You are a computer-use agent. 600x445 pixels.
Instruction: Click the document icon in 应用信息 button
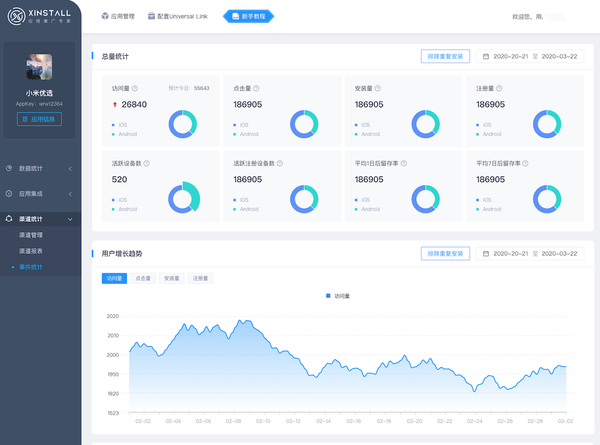(x=25, y=119)
